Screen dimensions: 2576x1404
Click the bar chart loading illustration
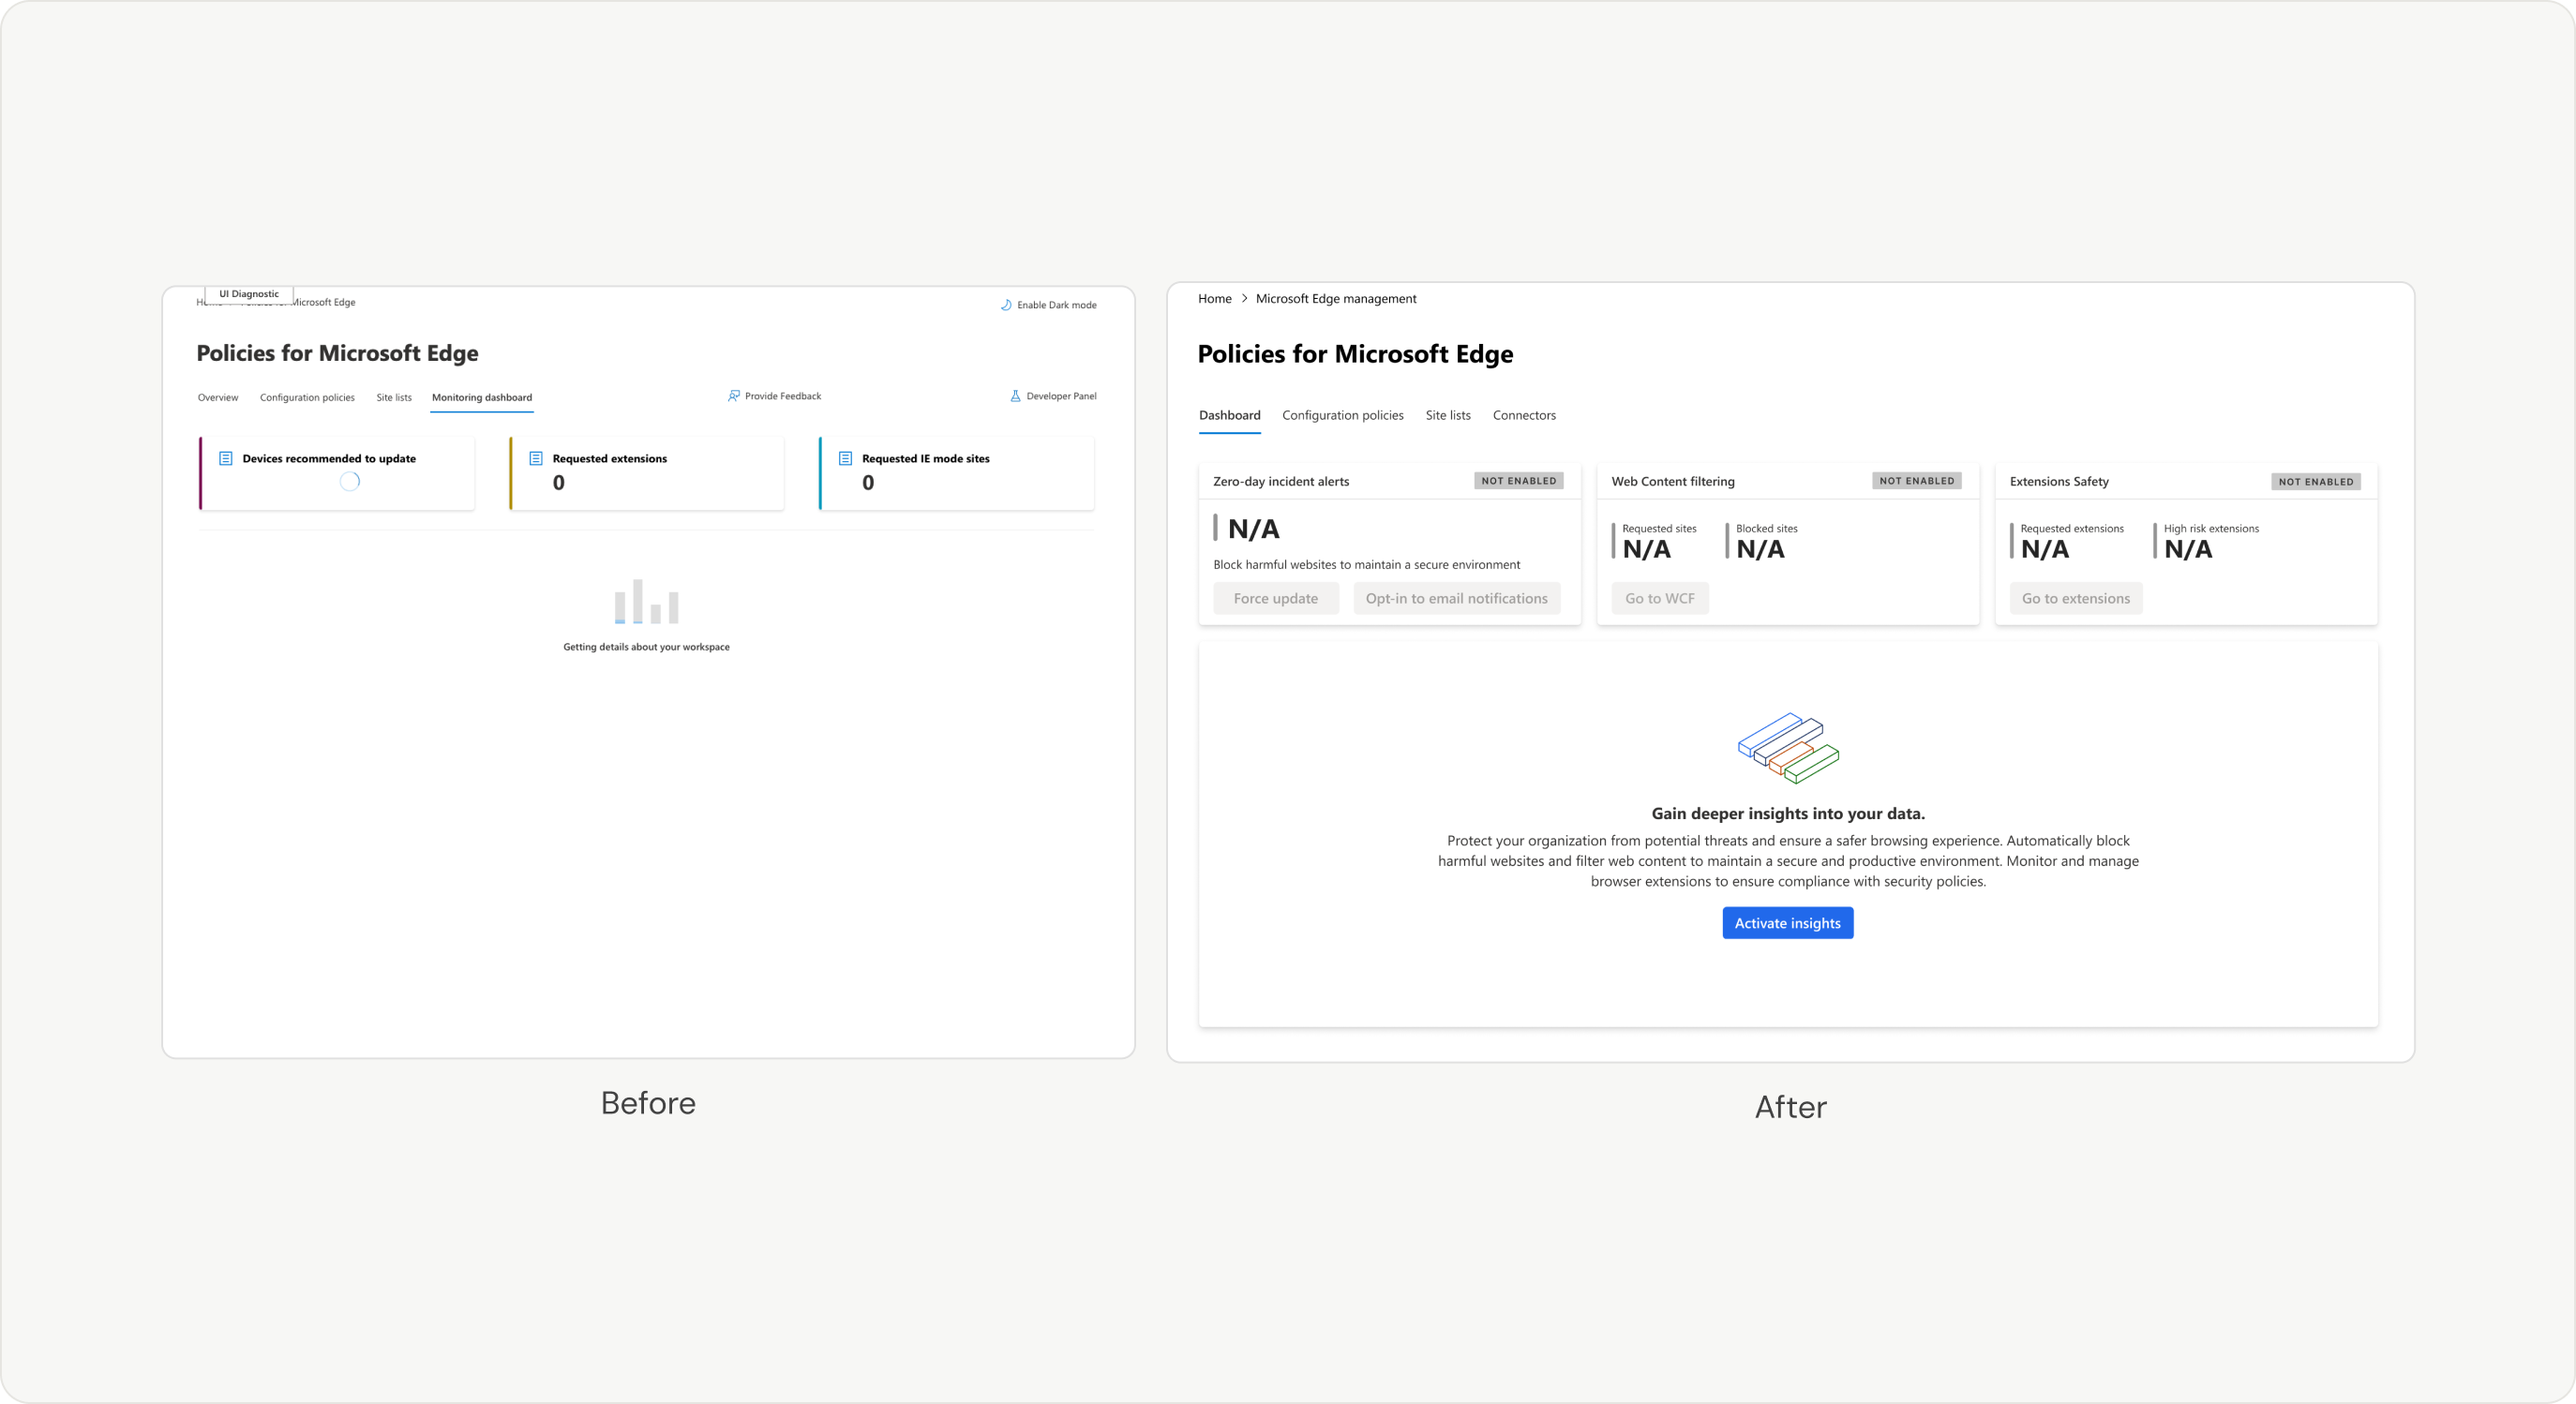(646, 601)
